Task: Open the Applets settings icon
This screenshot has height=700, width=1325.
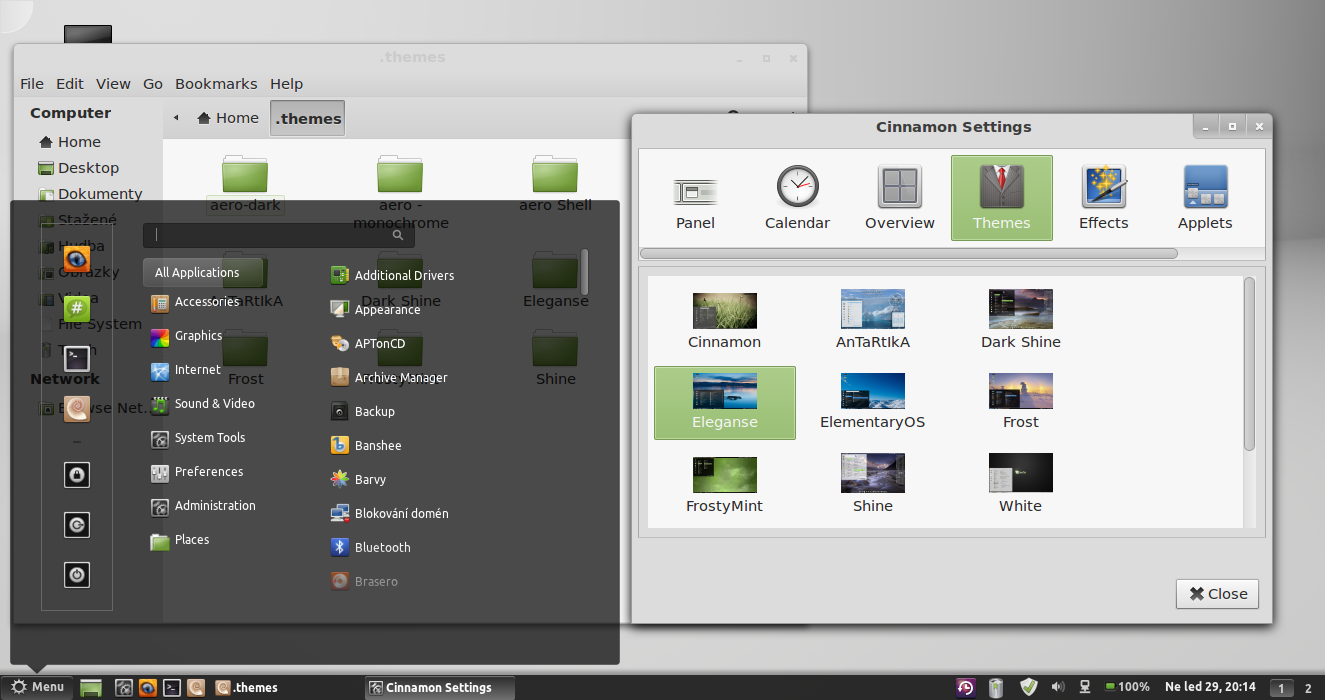Action: [x=1205, y=198]
